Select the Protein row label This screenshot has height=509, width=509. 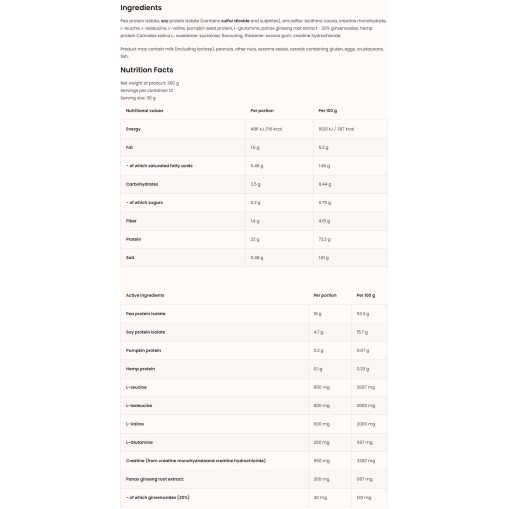tap(133, 239)
